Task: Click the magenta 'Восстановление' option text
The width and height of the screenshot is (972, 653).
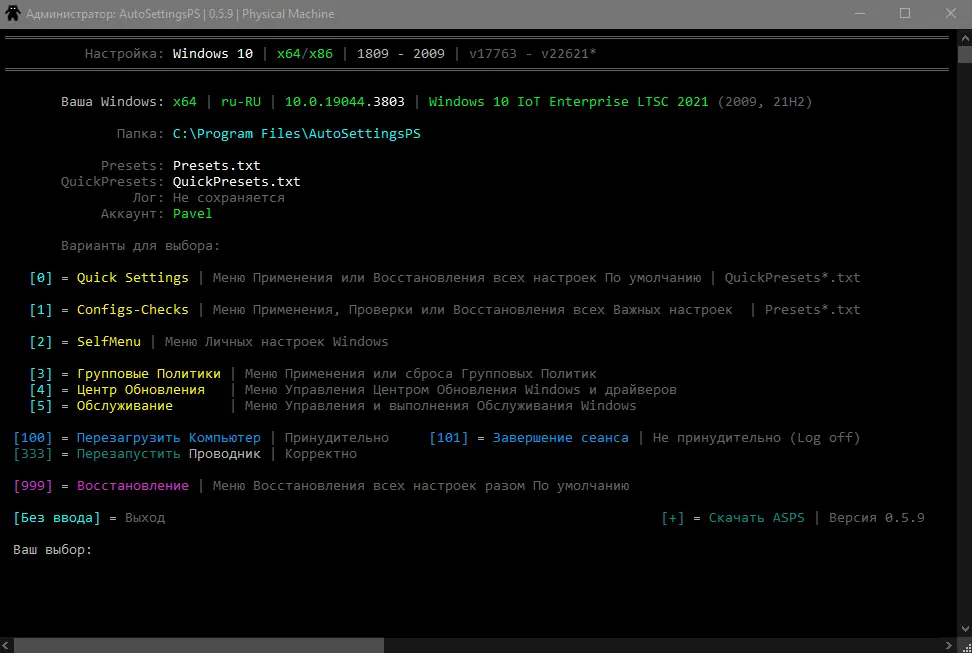Action: coord(133,486)
